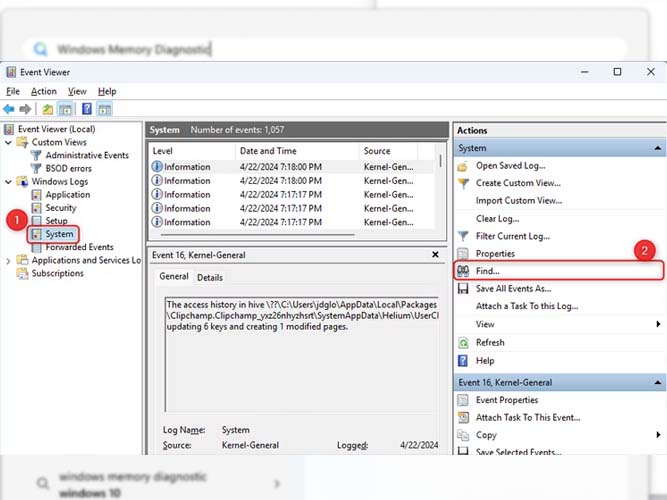Sort events by Date and Time column
Image resolution: width=667 pixels, height=500 pixels.
tap(266, 151)
